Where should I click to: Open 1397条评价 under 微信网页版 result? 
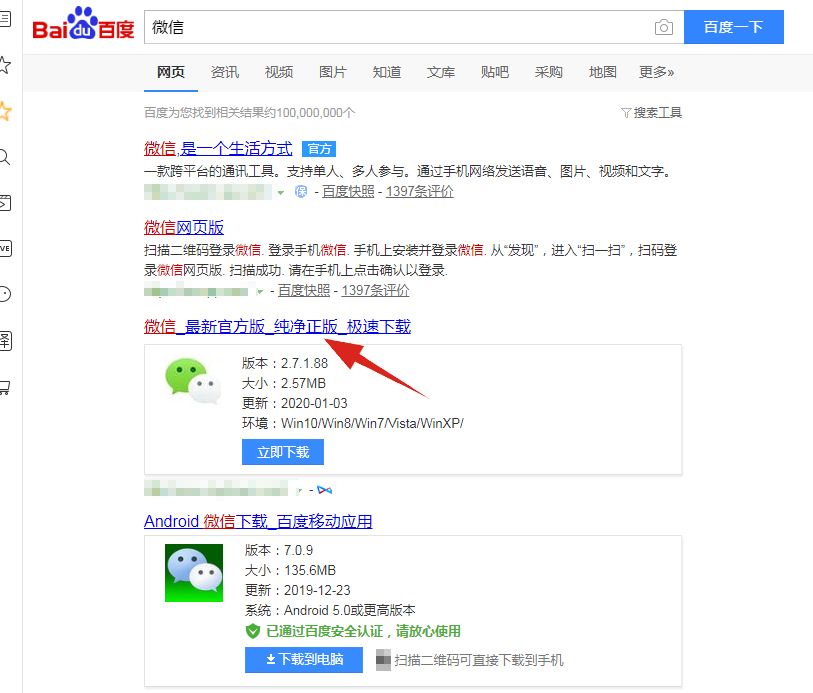375,291
